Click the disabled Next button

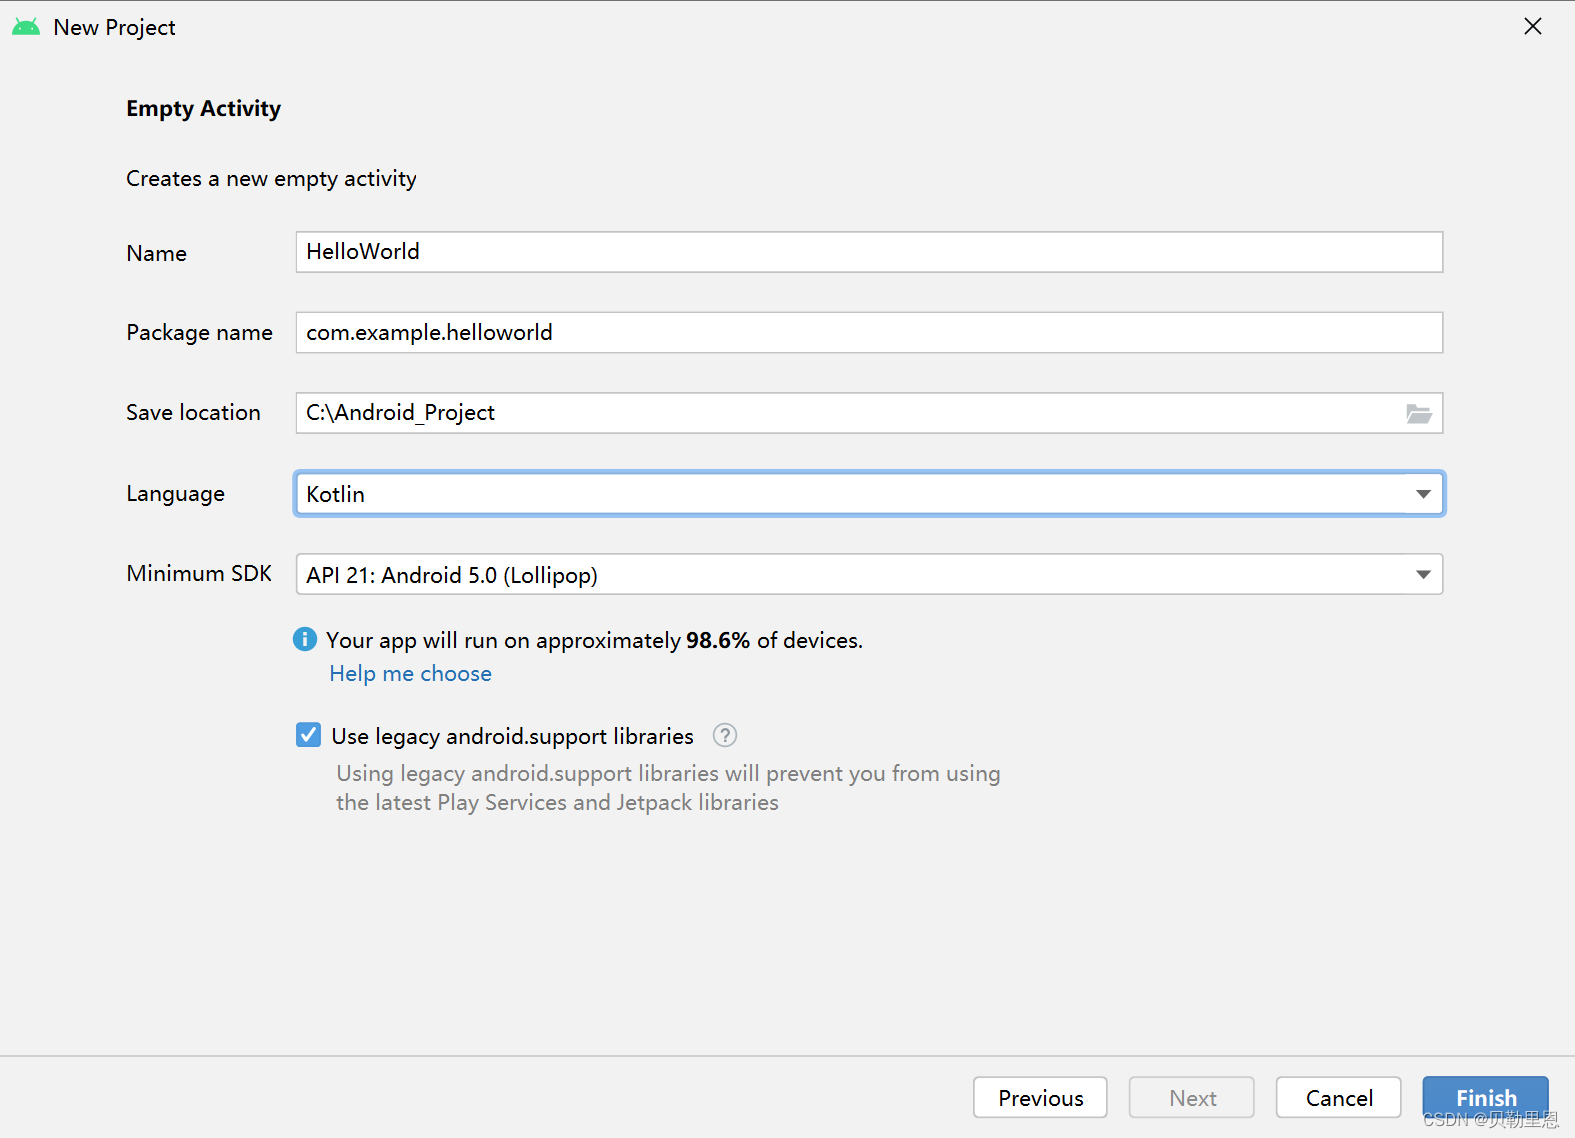tap(1192, 1097)
